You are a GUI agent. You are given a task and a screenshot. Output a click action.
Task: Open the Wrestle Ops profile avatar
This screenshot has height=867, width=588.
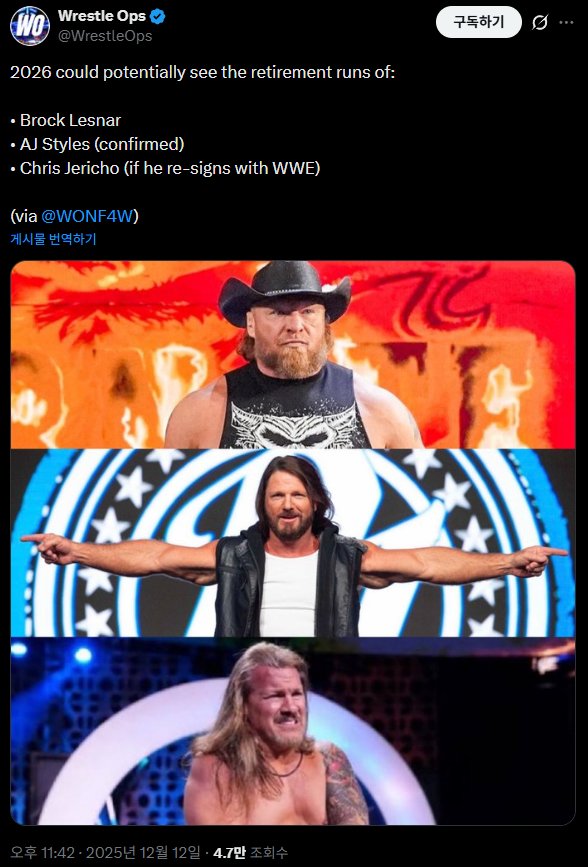30,25
